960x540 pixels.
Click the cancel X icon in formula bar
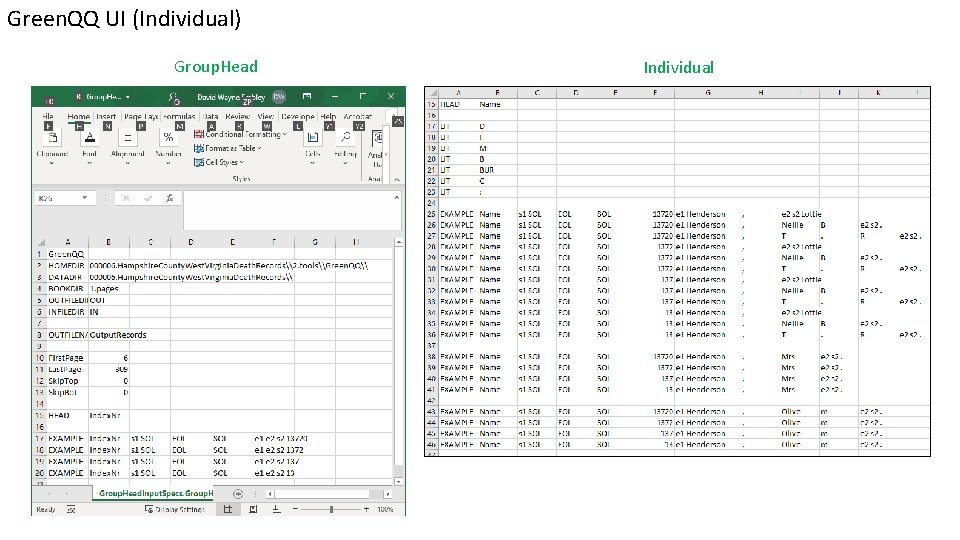pos(126,198)
